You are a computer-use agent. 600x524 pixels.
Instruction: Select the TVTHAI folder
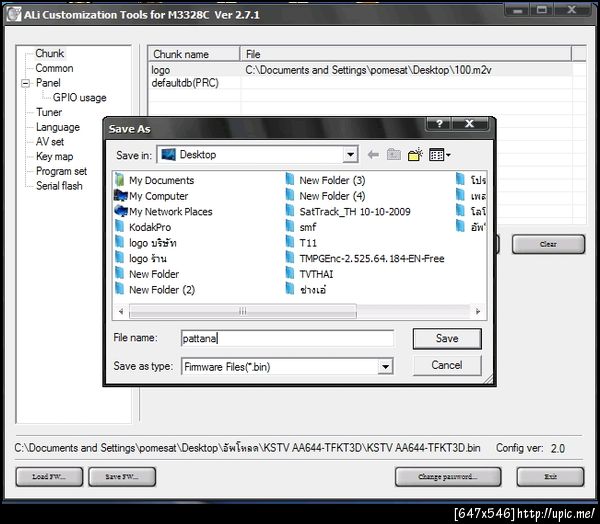tap(309, 274)
